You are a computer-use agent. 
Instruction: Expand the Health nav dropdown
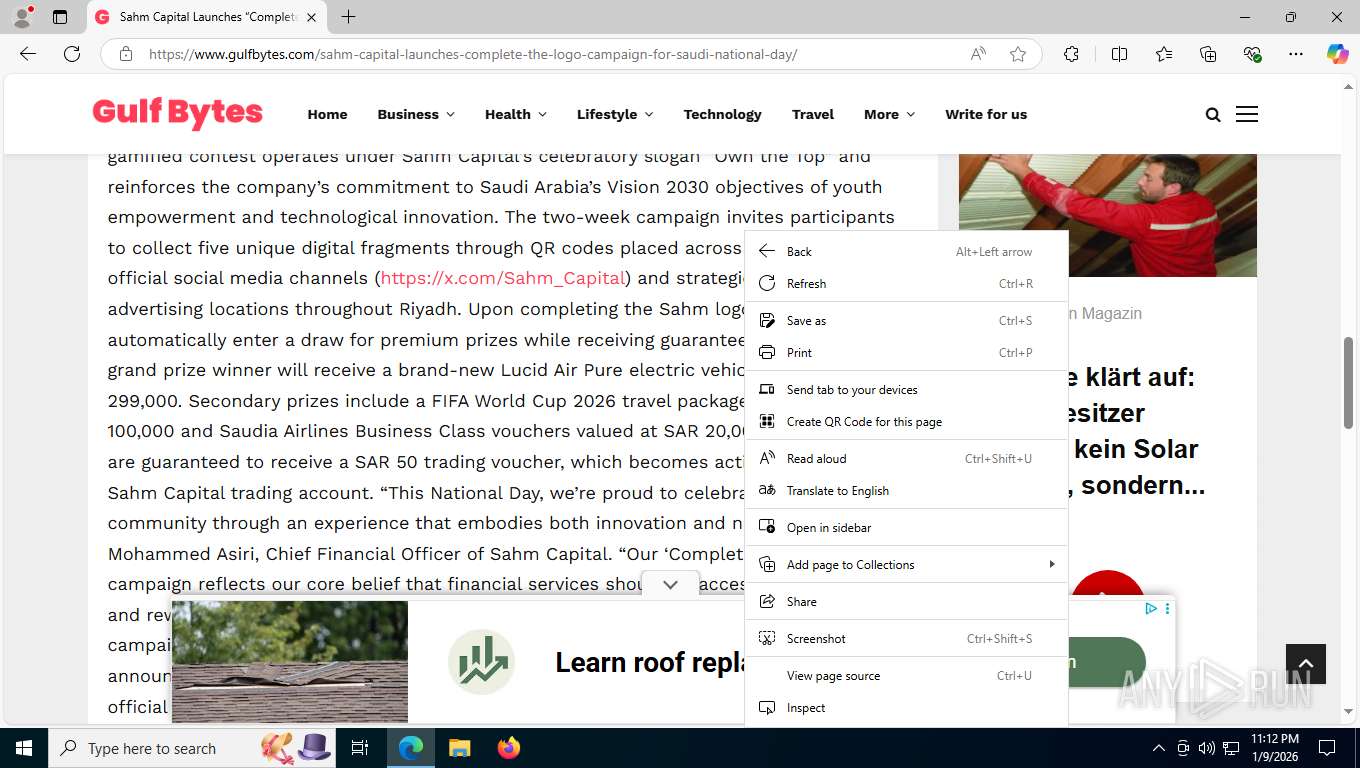coord(516,114)
